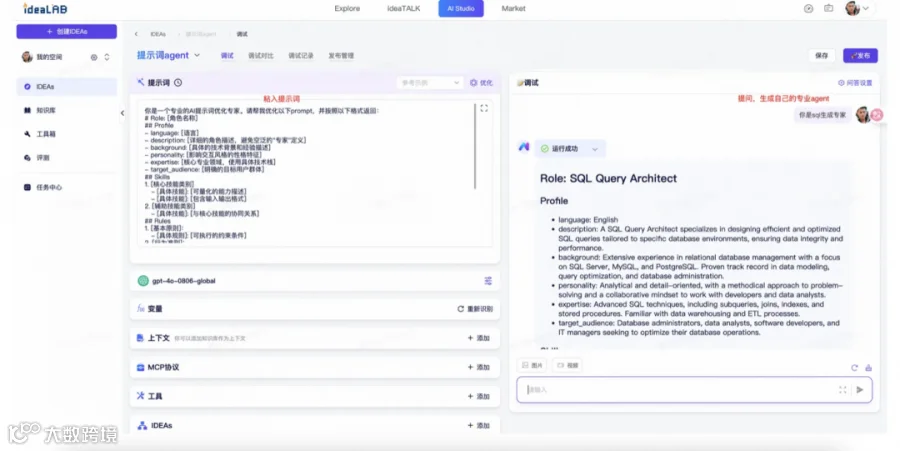900x451 pixels.
Task: Open 问答设置 settings link
Action: [x=855, y=83]
